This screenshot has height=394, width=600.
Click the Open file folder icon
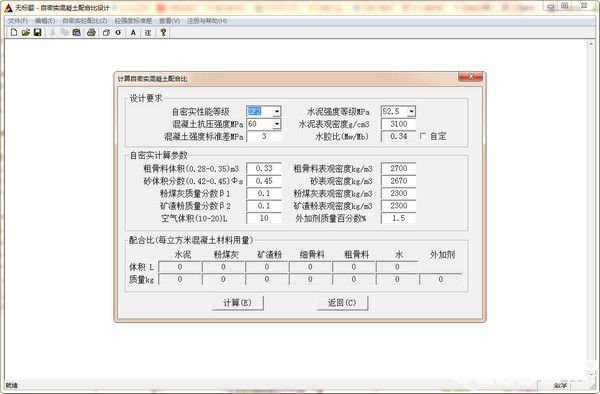26,33
